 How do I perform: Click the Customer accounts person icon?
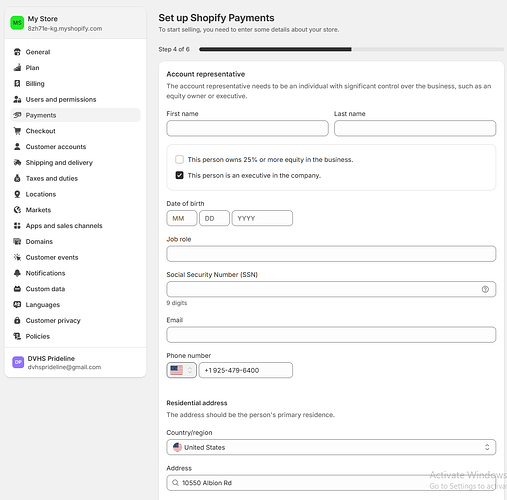17,147
